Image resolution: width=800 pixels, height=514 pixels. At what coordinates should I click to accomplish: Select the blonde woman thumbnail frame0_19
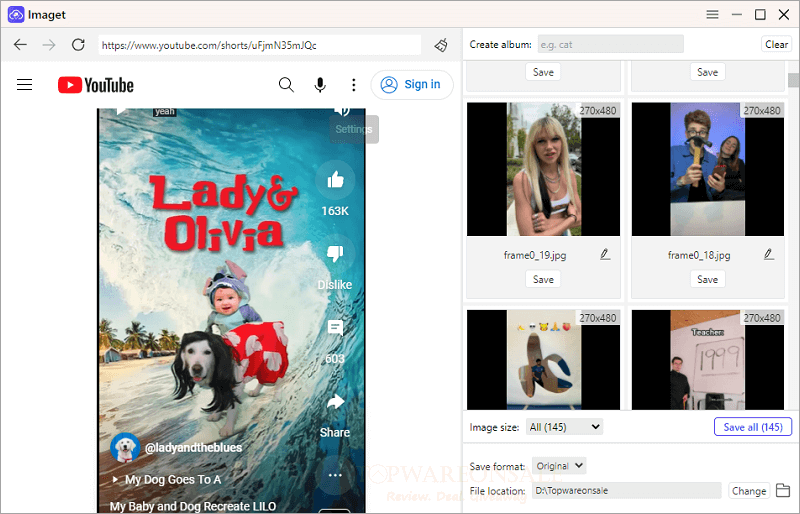coord(543,169)
